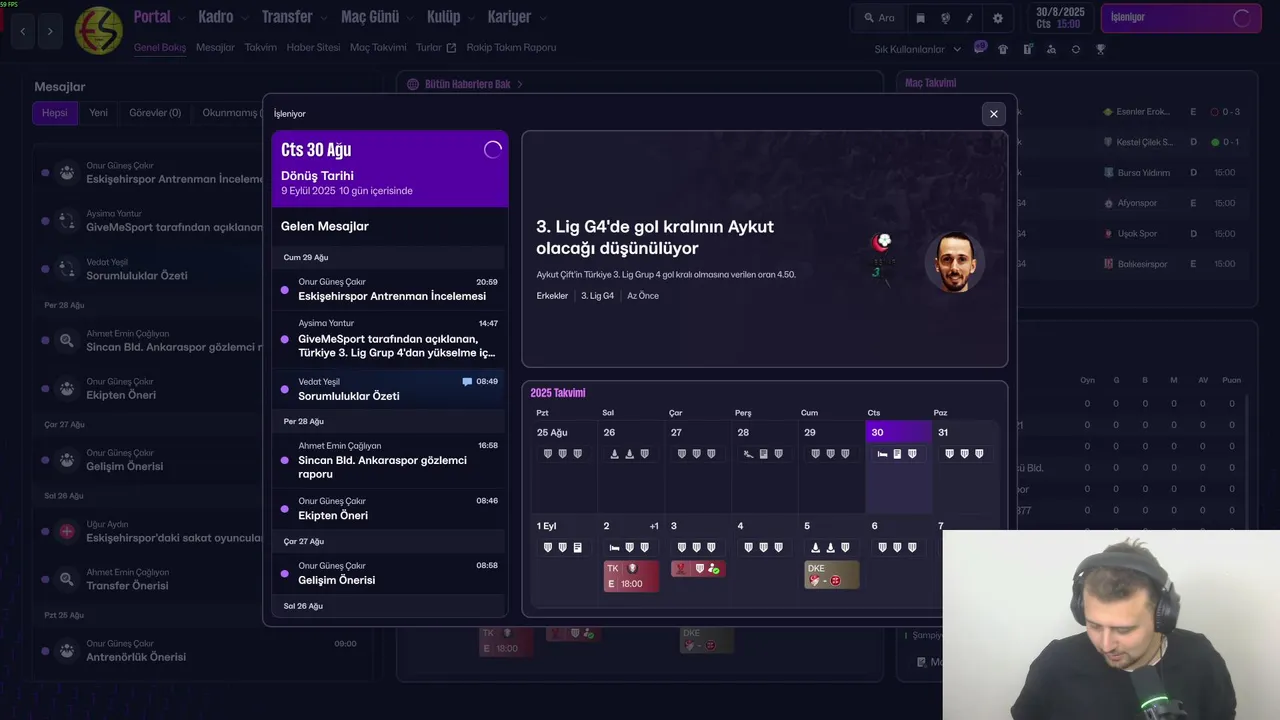The width and height of the screenshot is (1280, 720).
Task: Open the Eskişehirspor club badge
Action: (x=98, y=30)
